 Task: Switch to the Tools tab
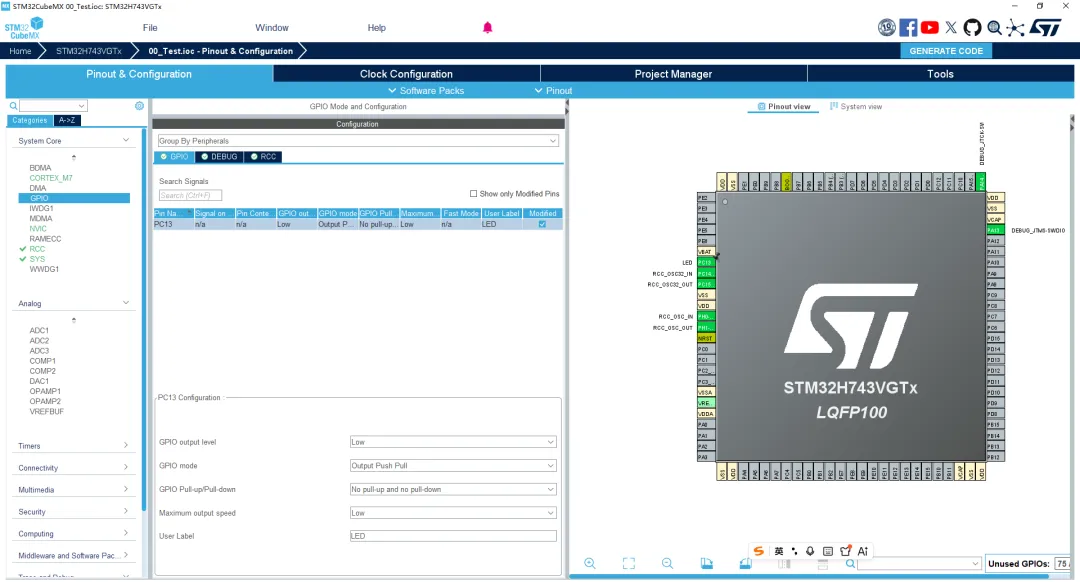pos(940,74)
